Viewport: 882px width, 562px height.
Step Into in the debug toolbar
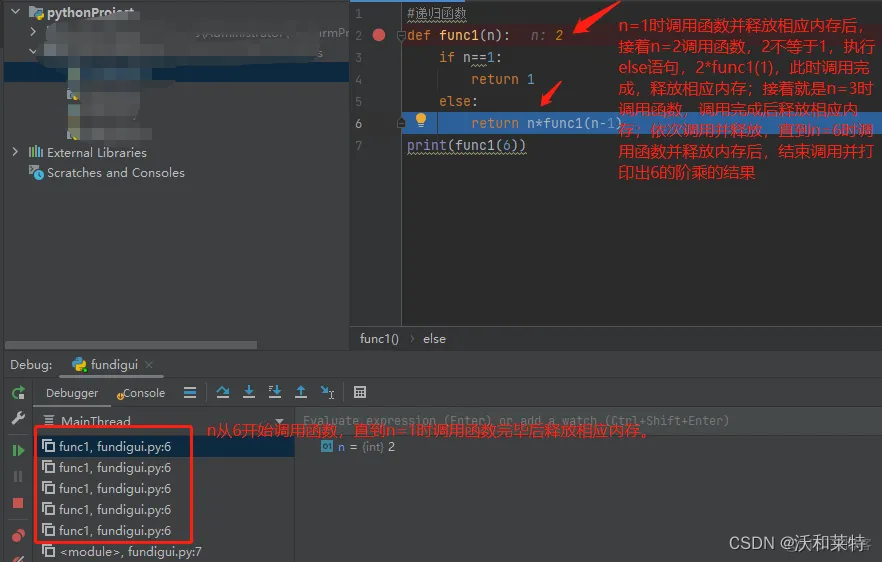(249, 392)
